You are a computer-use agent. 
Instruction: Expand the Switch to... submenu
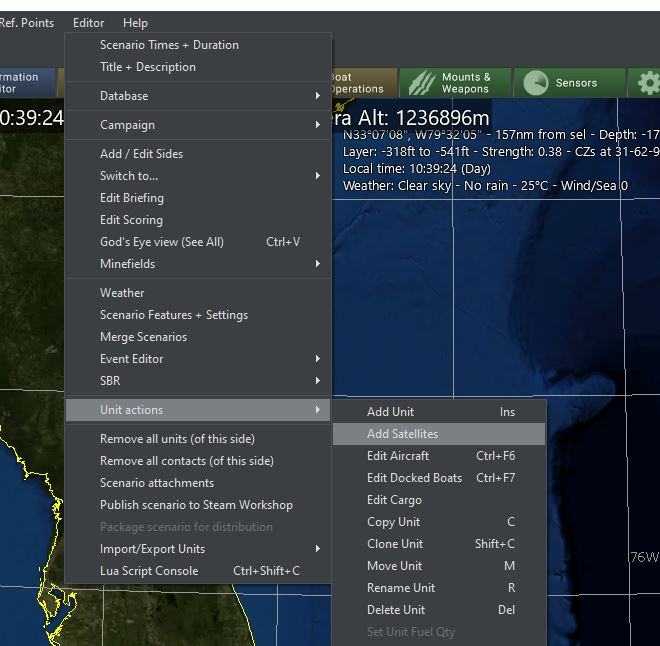click(x=198, y=176)
